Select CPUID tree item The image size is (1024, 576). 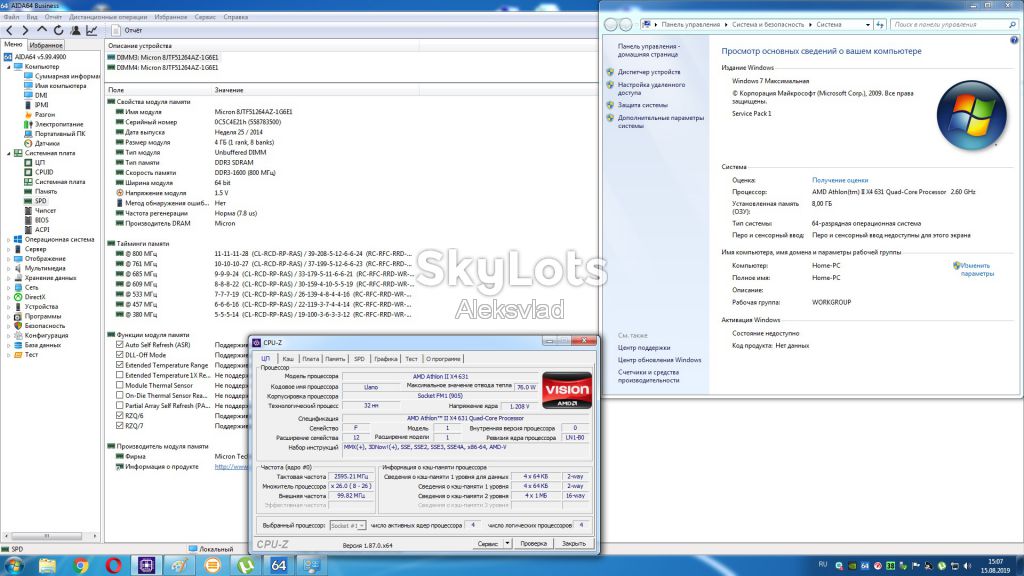(x=44, y=172)
